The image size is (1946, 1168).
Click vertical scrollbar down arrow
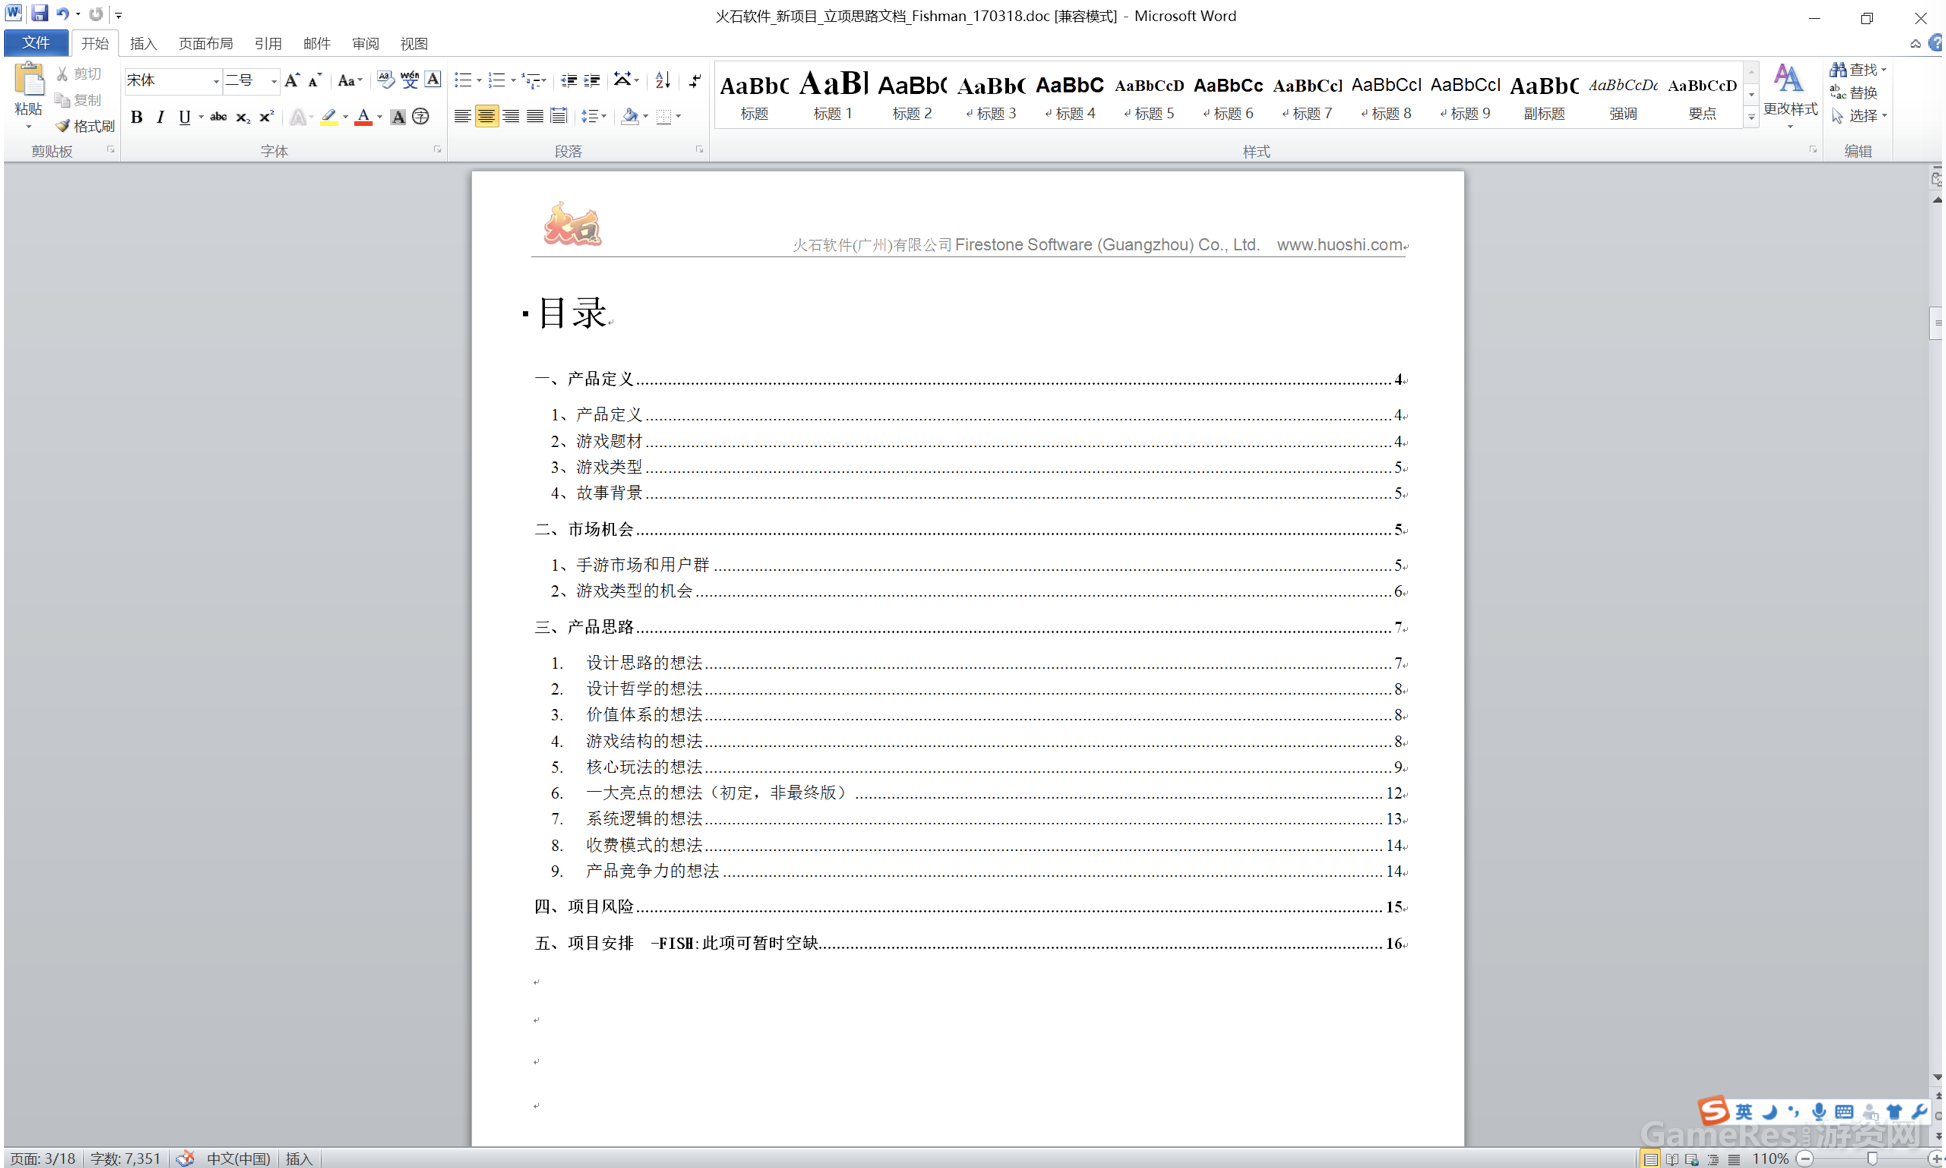tap(1937, 1077)
